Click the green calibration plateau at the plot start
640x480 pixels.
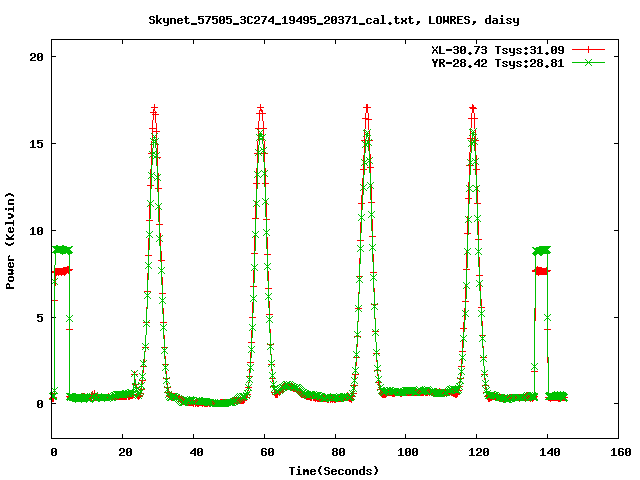coord(62,249)
